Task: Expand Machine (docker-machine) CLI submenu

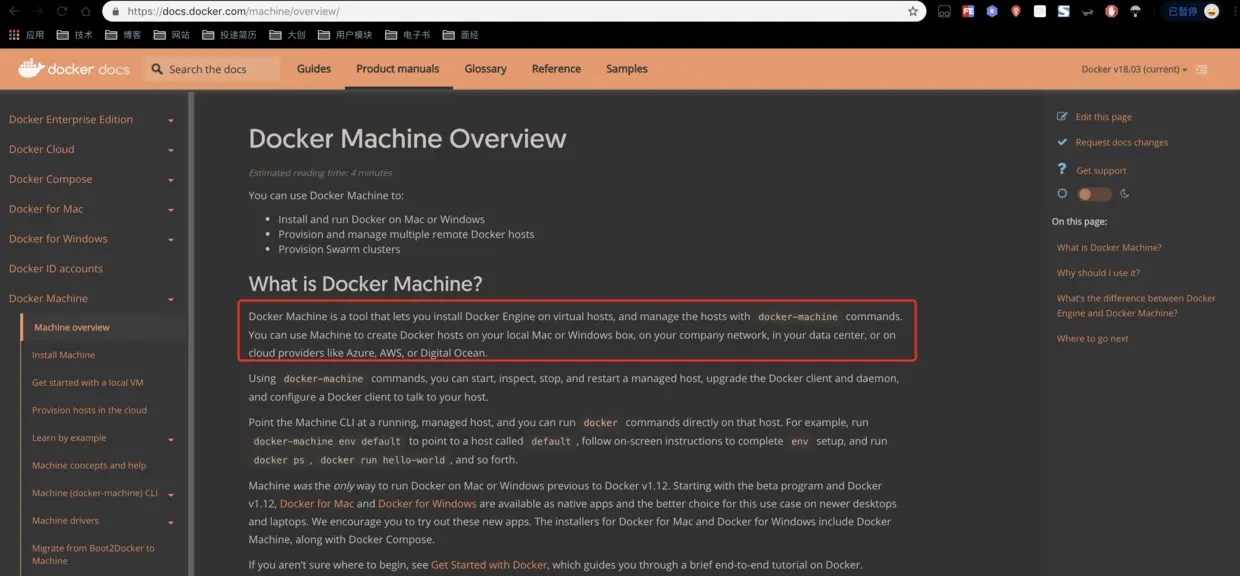Action: tap(171, 494)
